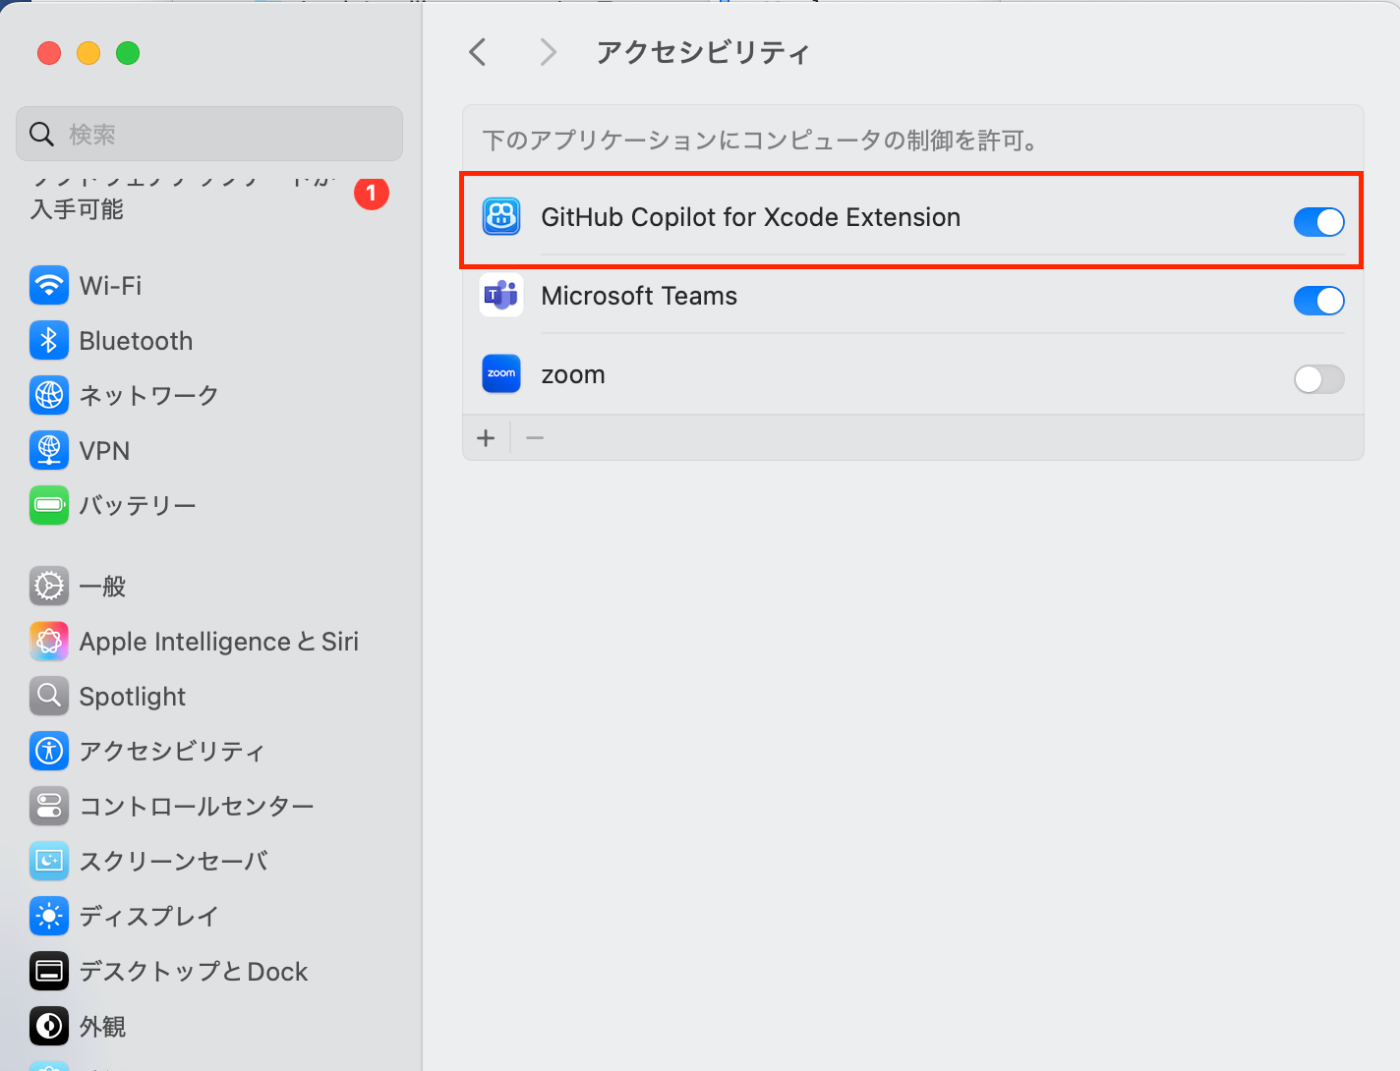
Task: Open Apple Intelligence と Siri icon
Action: (x=49, y=641)
